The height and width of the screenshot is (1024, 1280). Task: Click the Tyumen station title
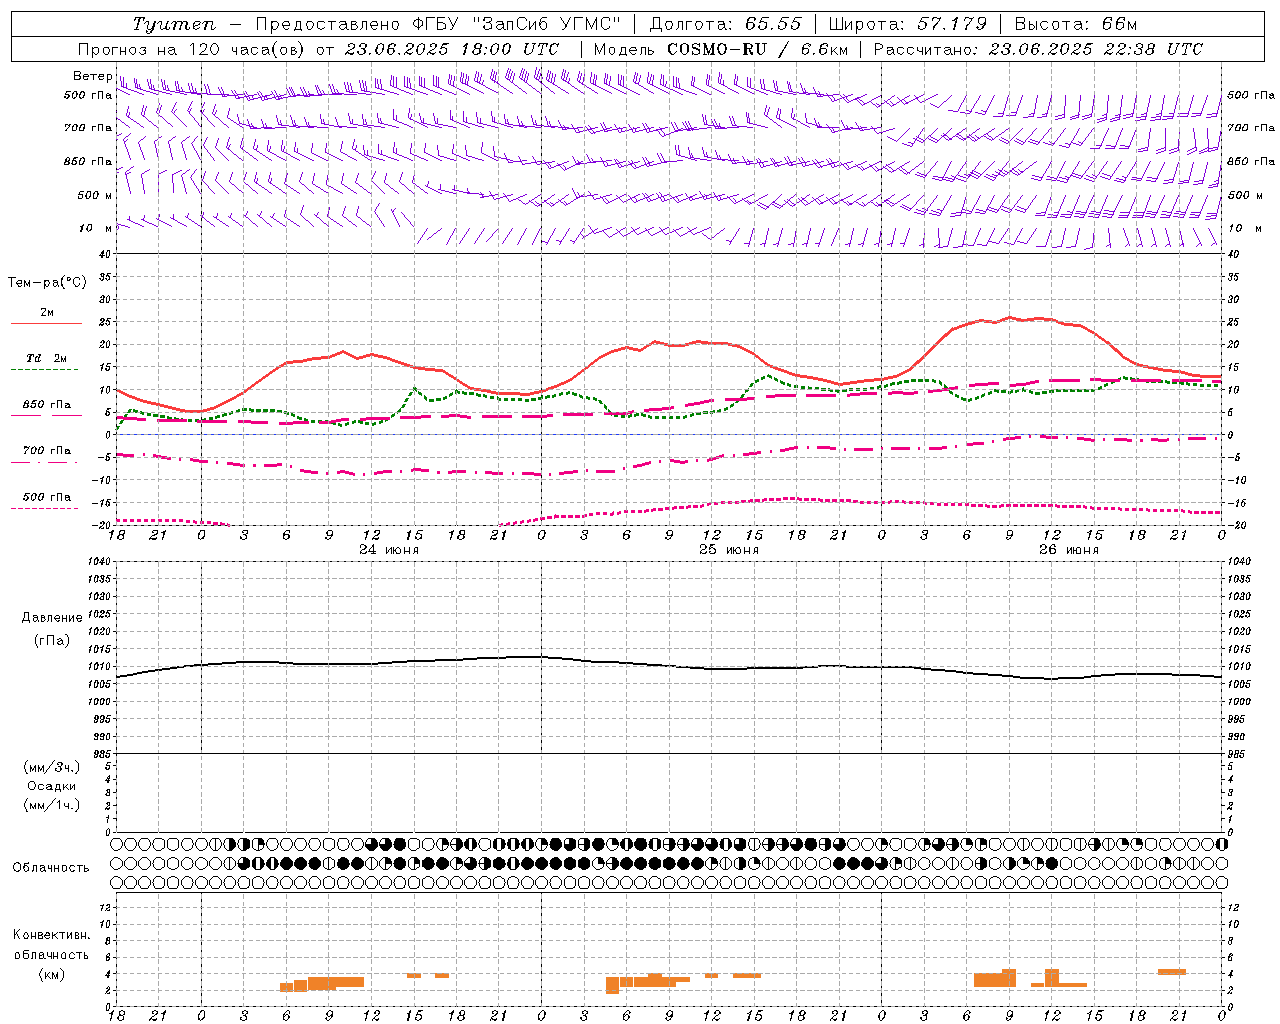[174, 24]
